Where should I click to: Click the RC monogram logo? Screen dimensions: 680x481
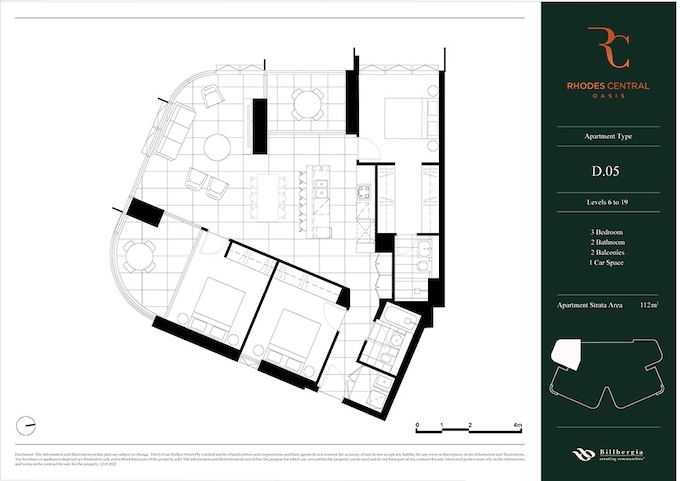point(609,48)
